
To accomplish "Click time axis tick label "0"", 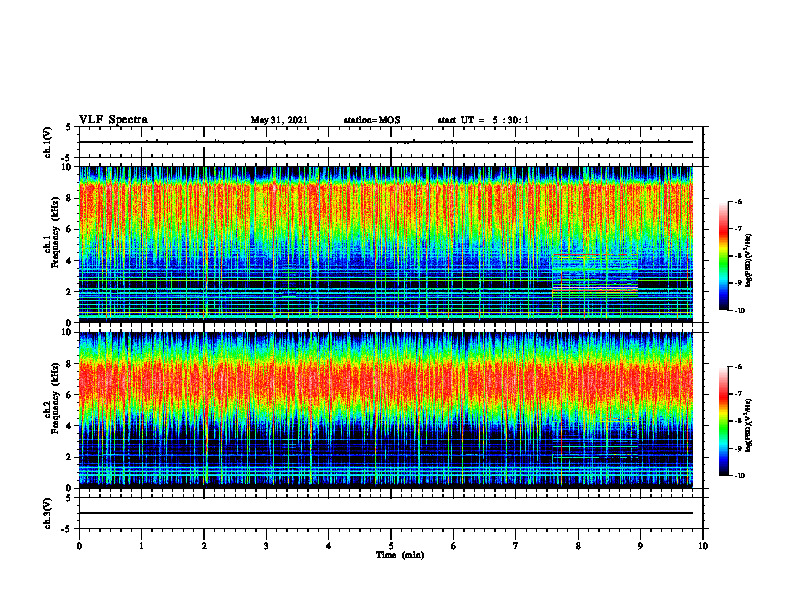I will coord(79,546).
